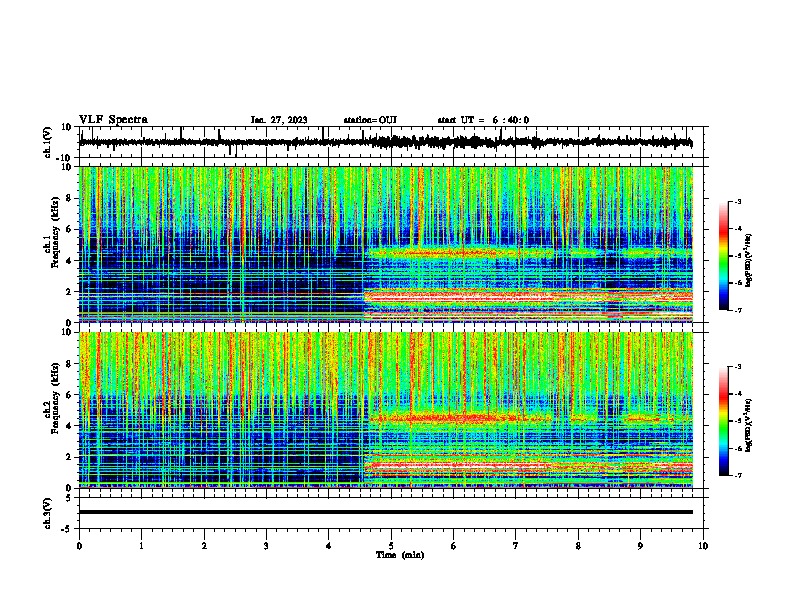Click "-7" on the ch.2 color bar
Image resolution: width=792 pixels, height=612 pixels.
(x=737, y=476)
